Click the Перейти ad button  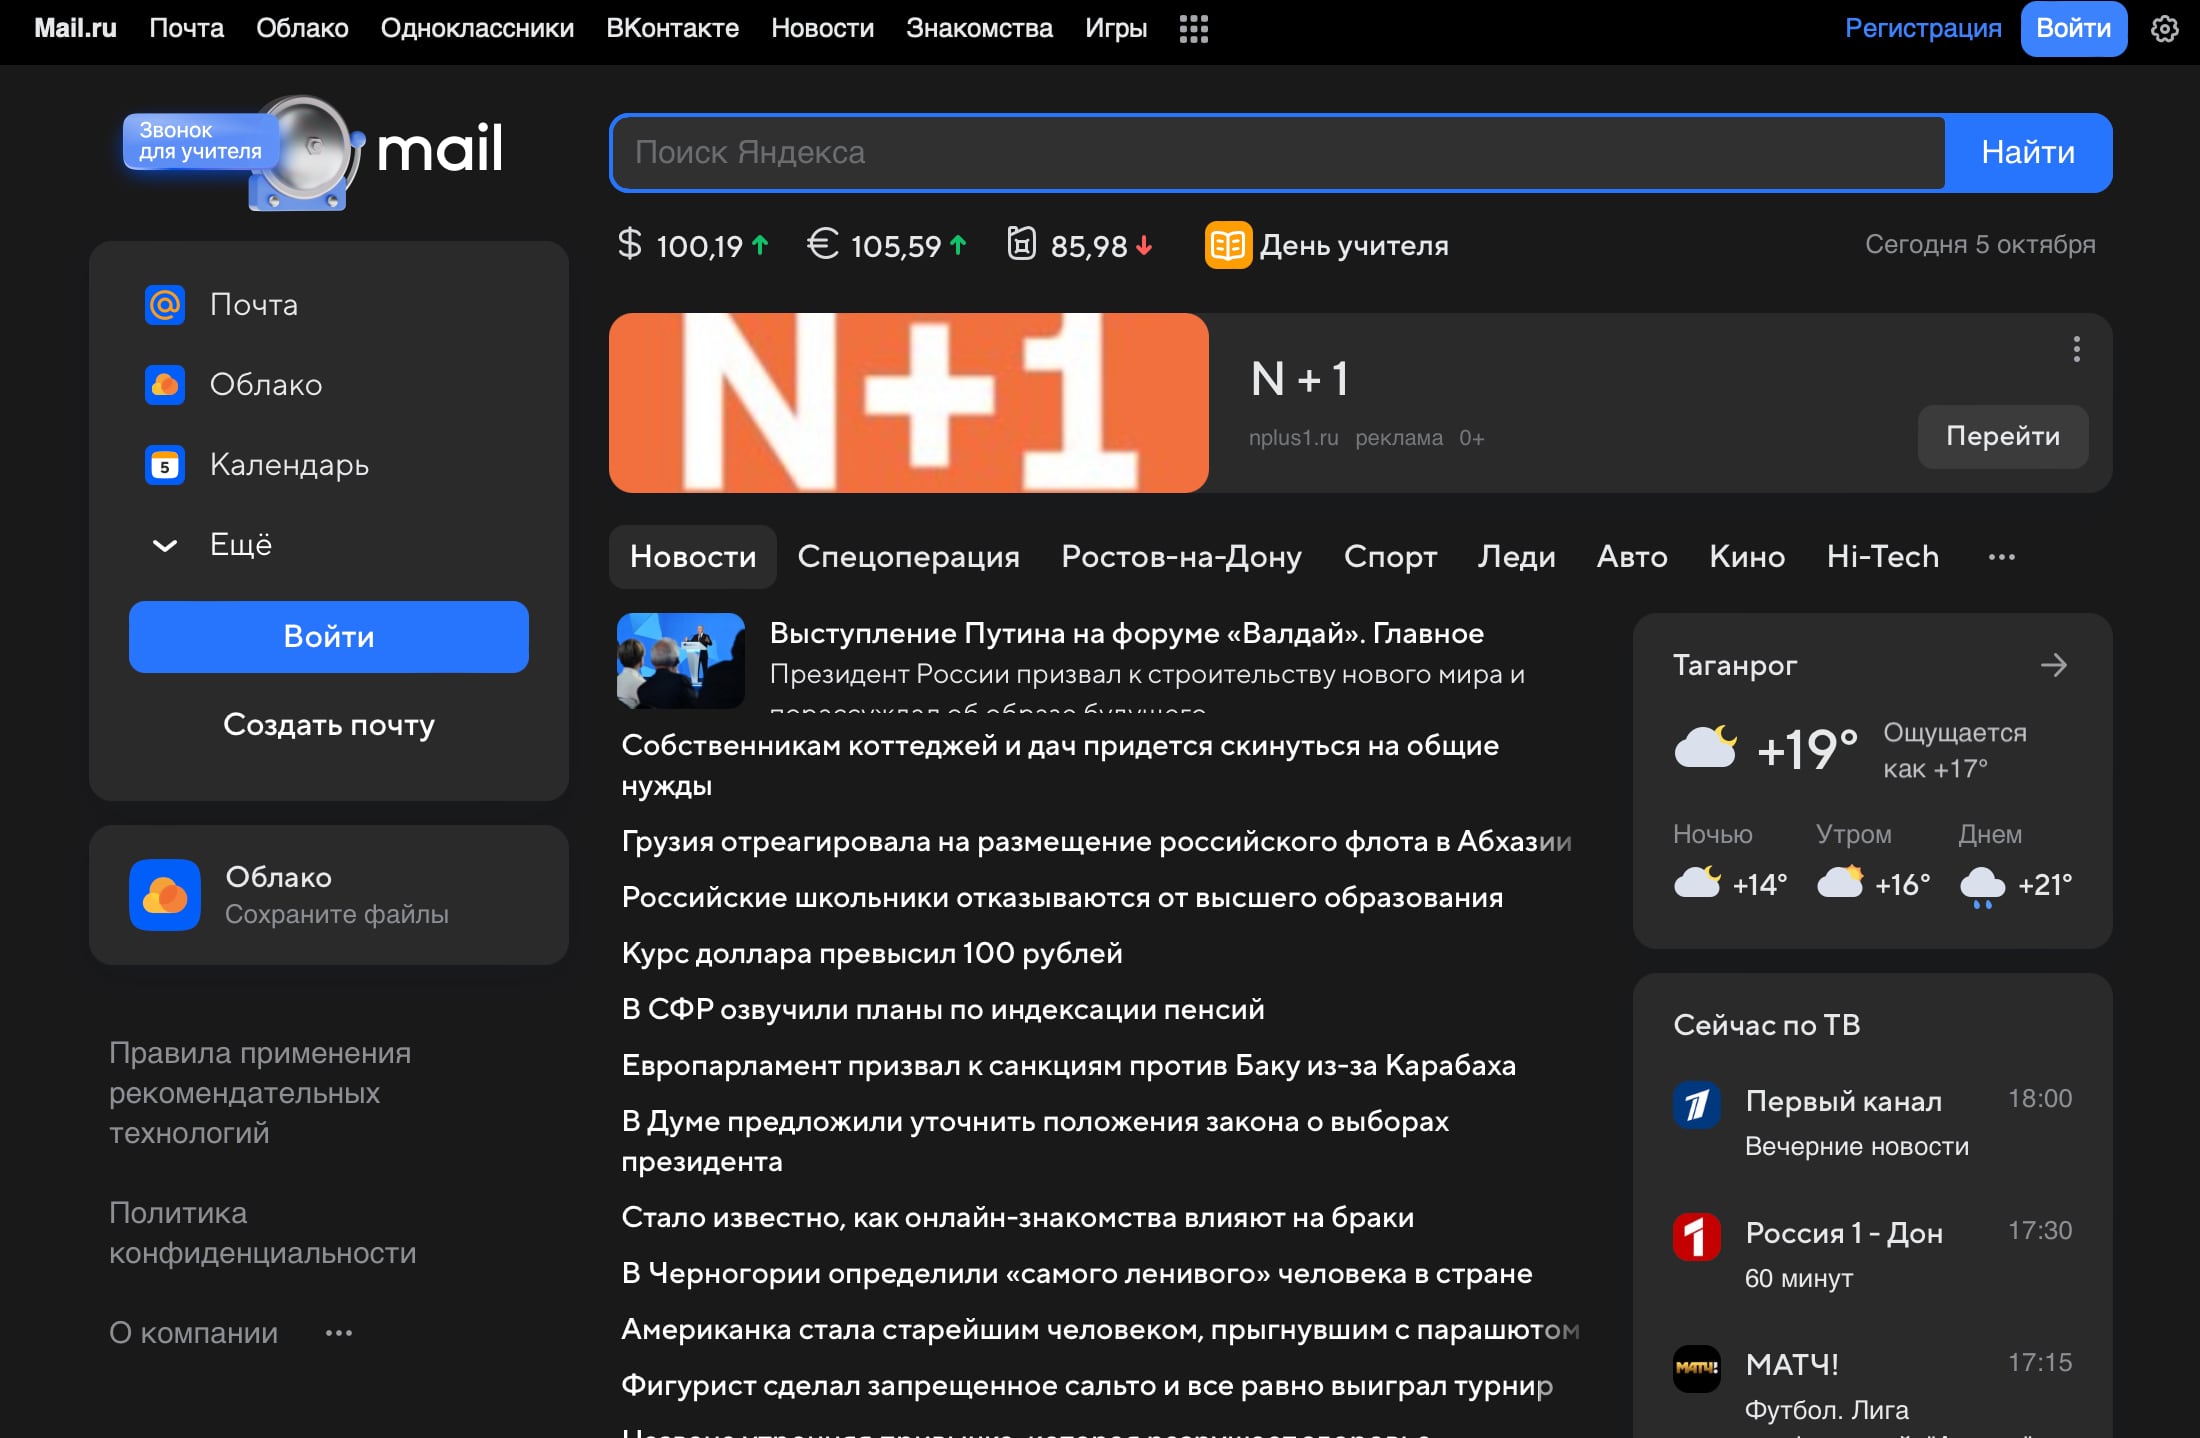tap(2002, 437)
